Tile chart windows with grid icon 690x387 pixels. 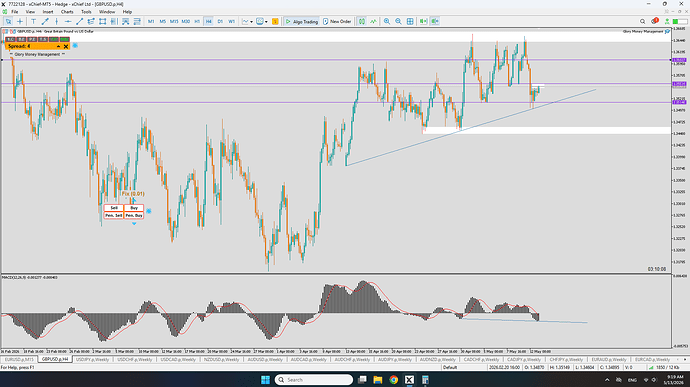click(x=410, y=21)
